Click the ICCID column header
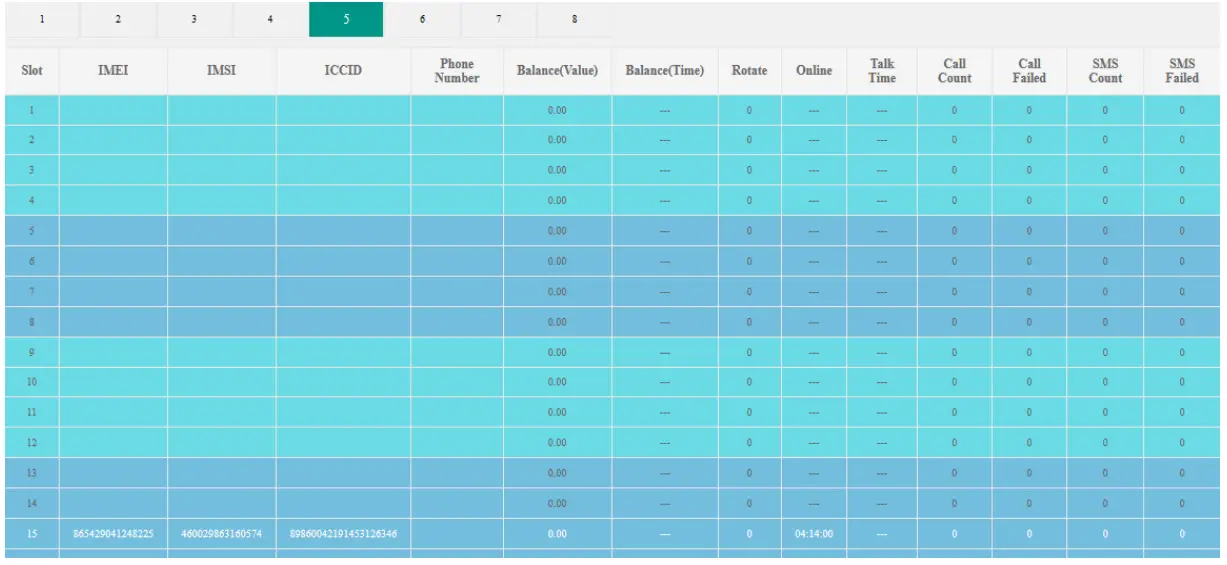1227x565 pixels. point(343,71)
